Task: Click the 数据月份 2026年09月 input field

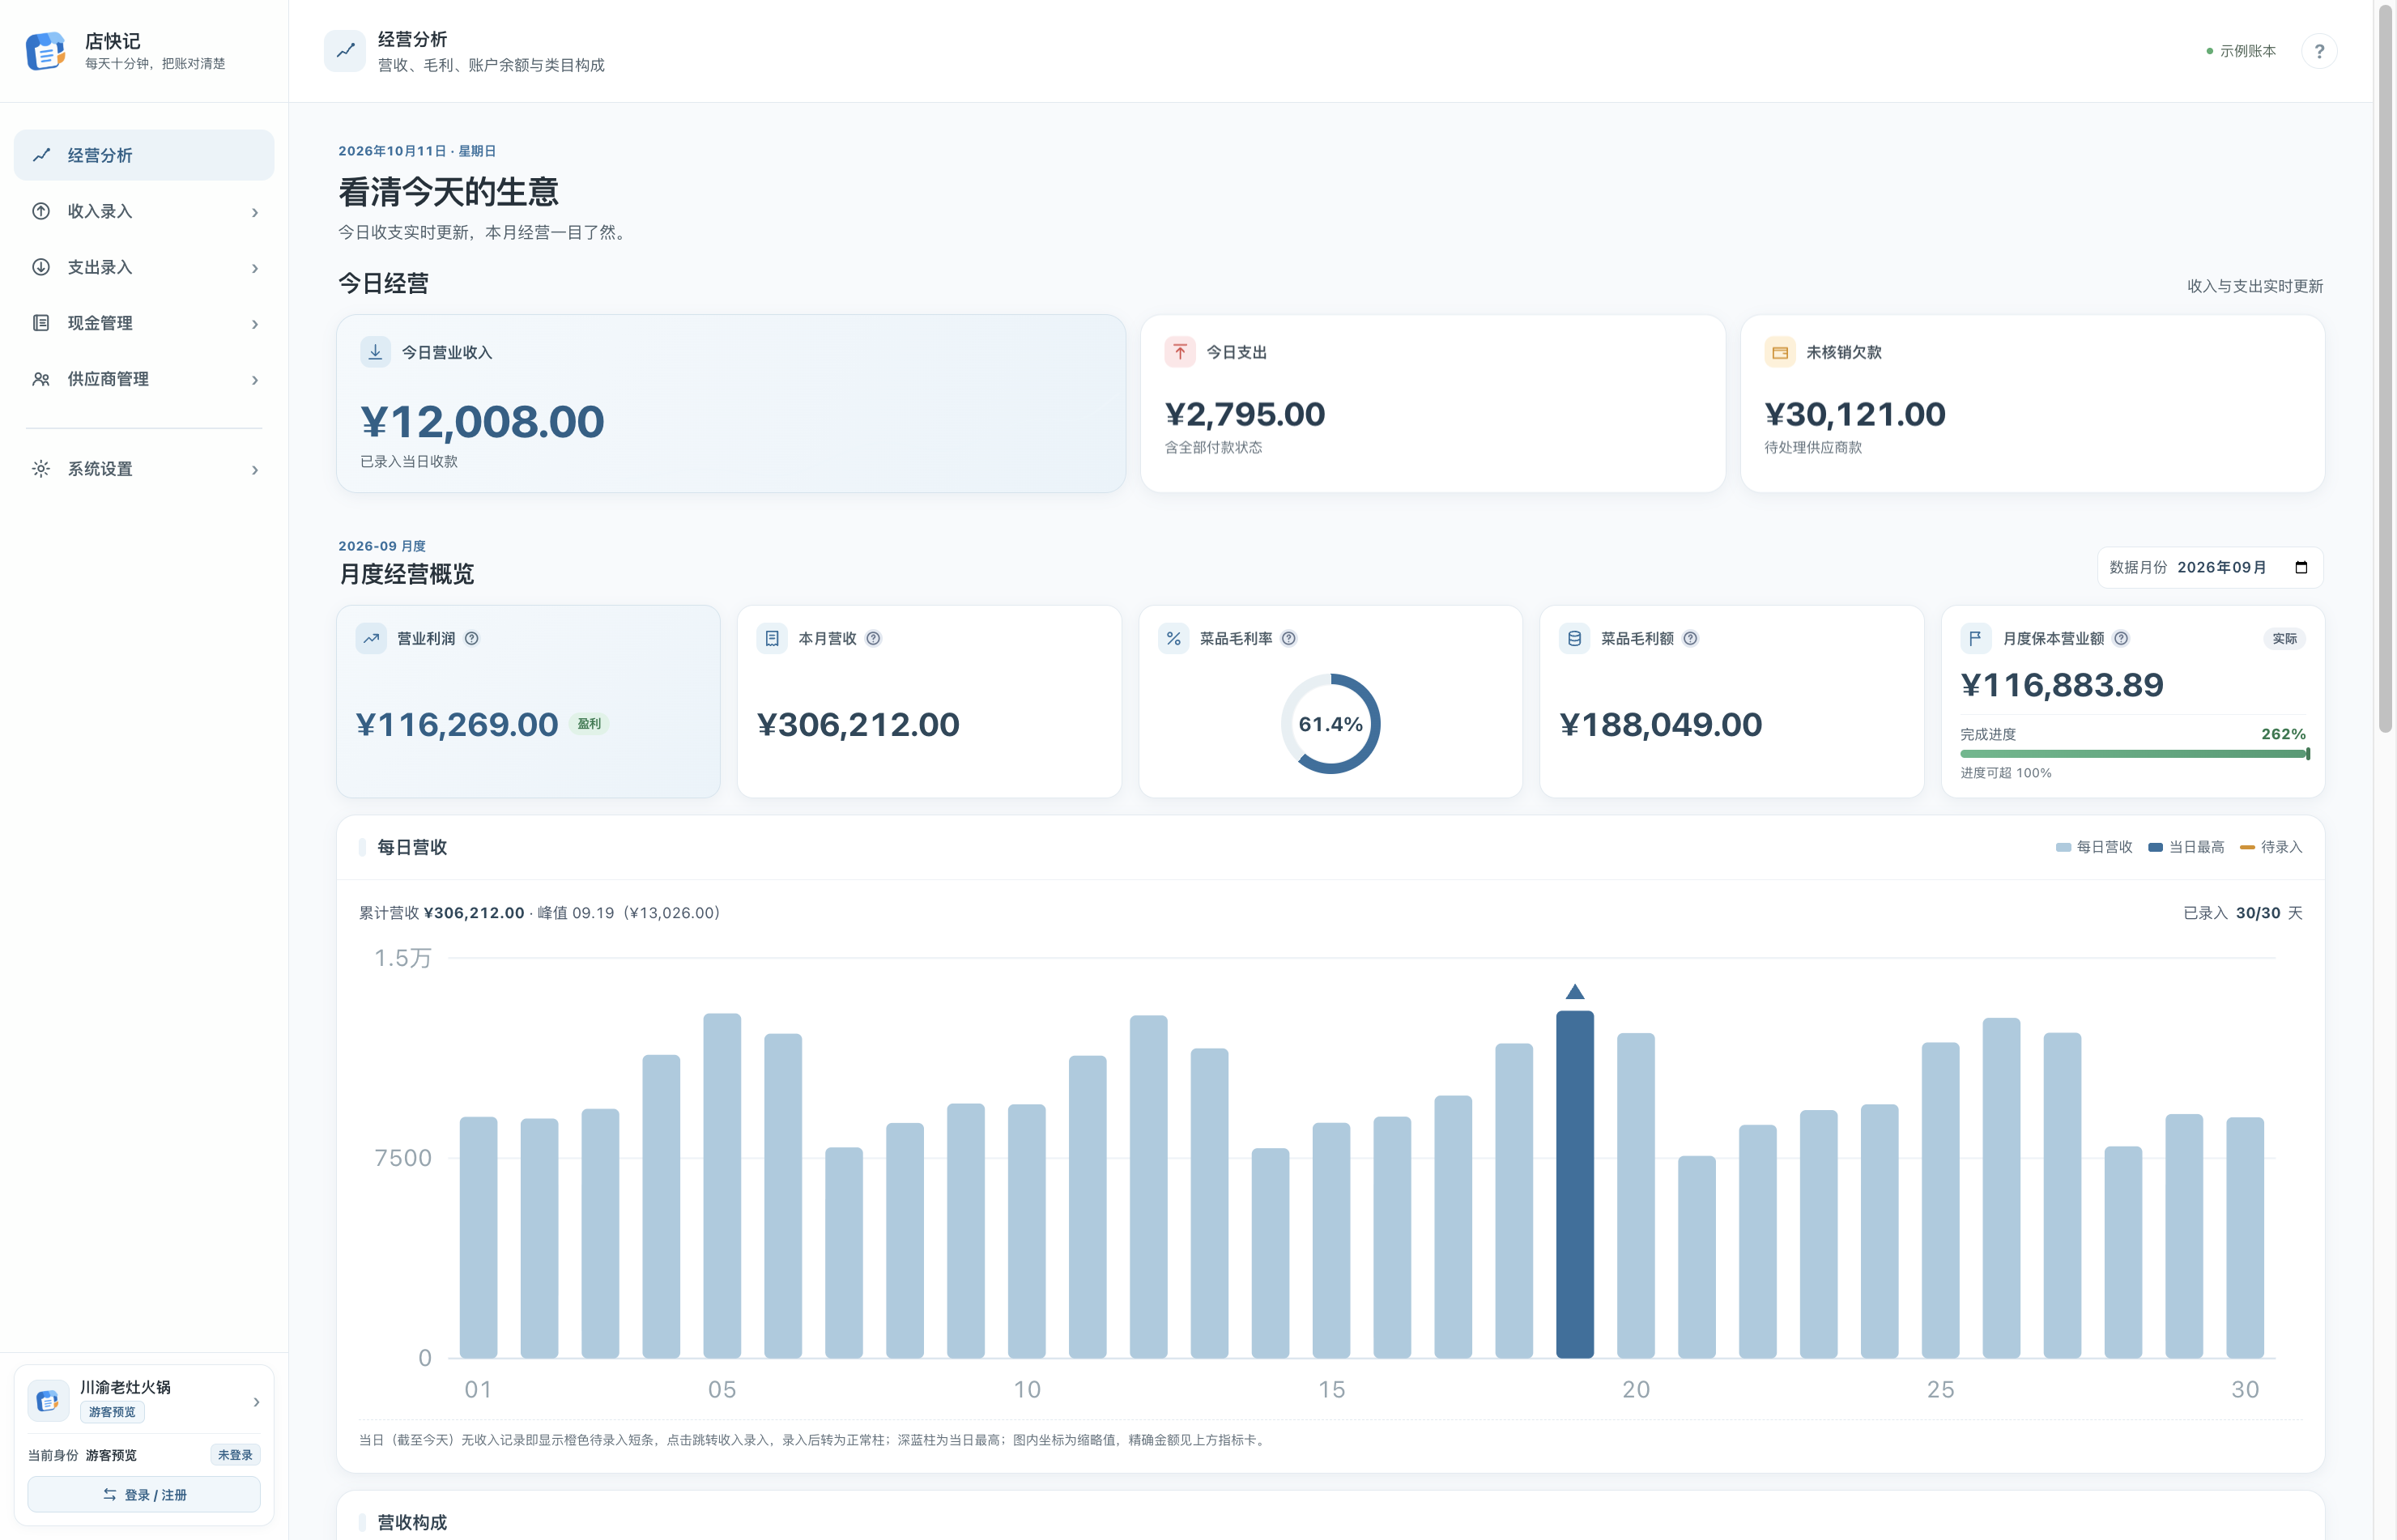Action: (2210, 567)
